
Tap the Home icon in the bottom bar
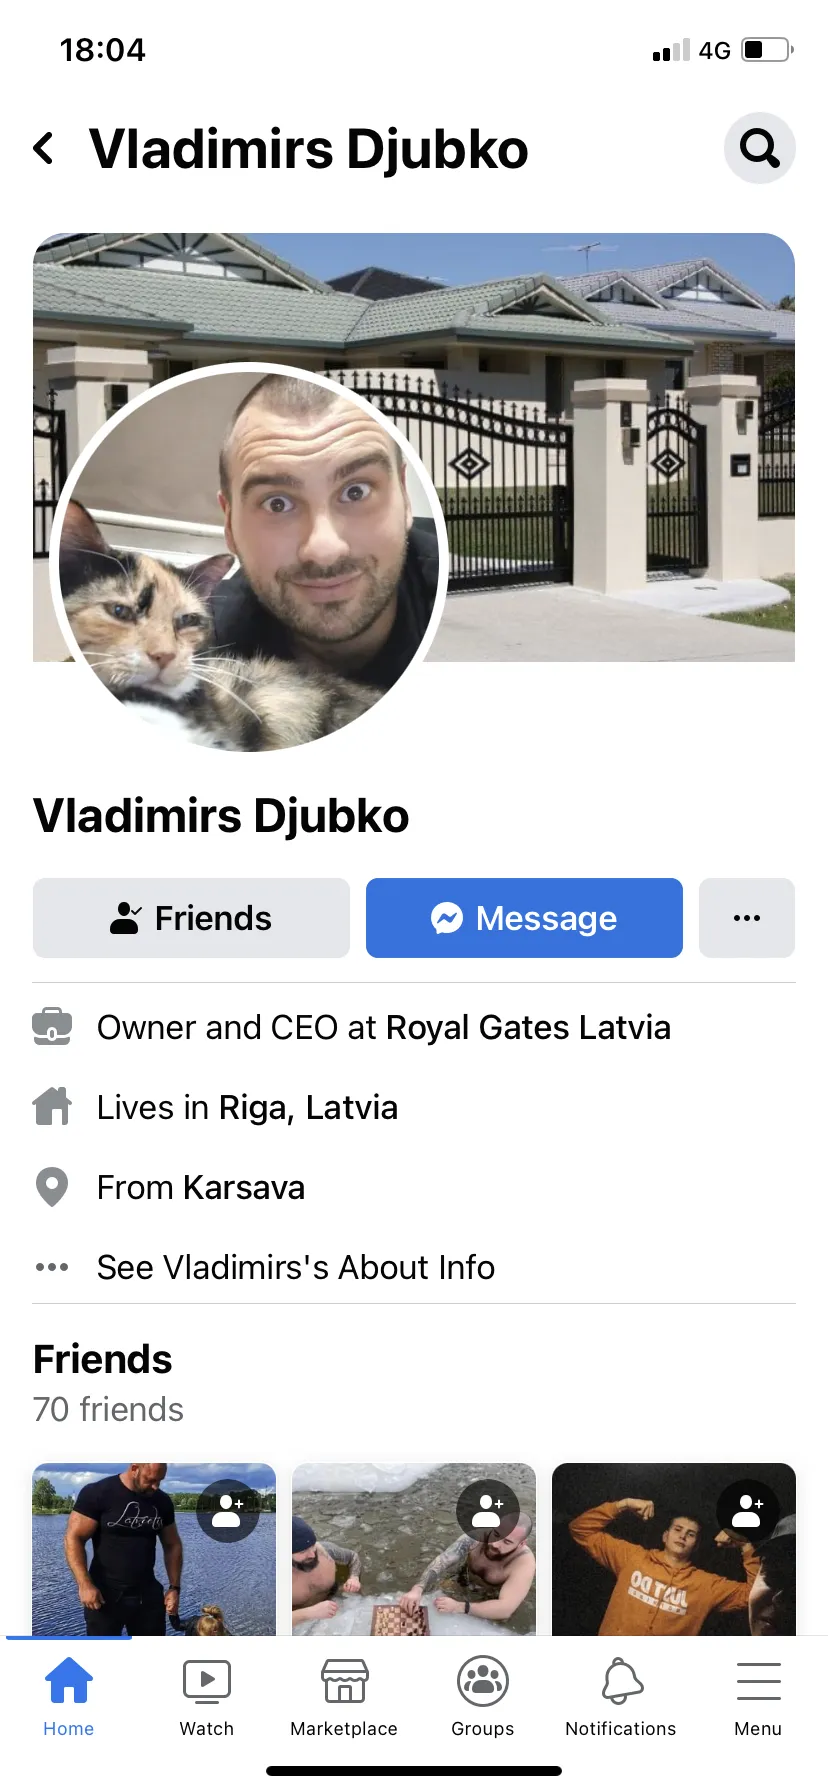[x=69, y=1699]
